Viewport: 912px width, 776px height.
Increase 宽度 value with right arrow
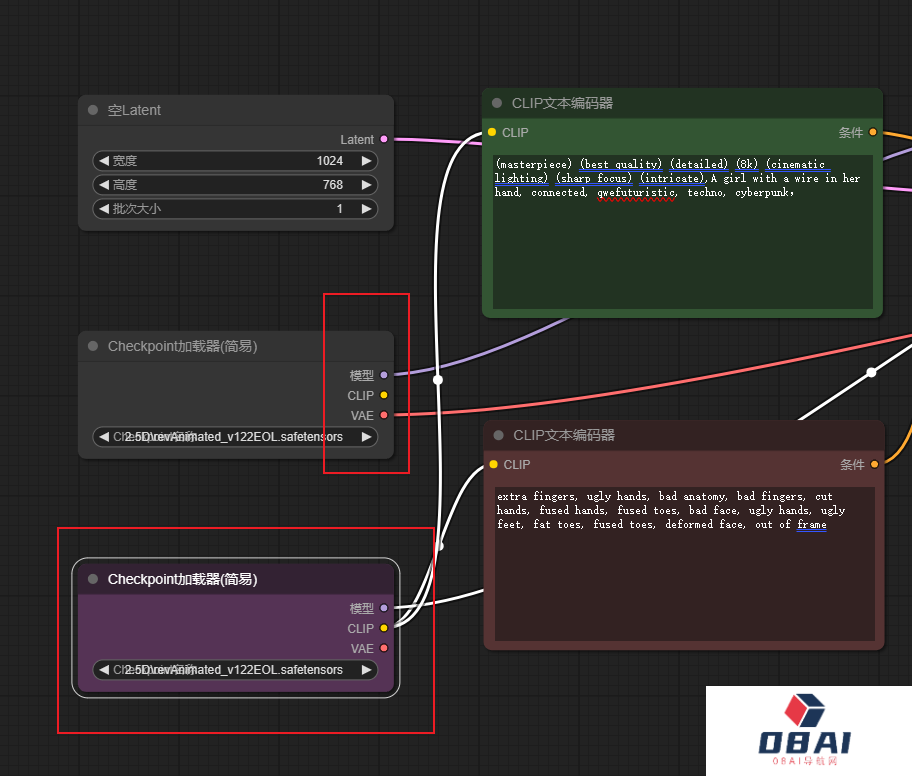[x=366, y=161]
